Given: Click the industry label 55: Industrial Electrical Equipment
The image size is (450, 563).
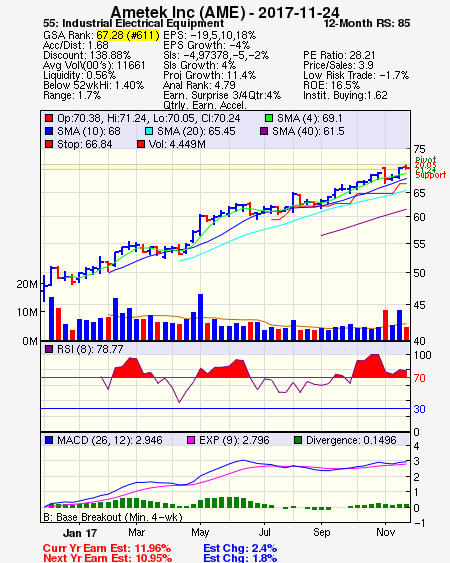Looking at the screenshot, I should point(133,24).
